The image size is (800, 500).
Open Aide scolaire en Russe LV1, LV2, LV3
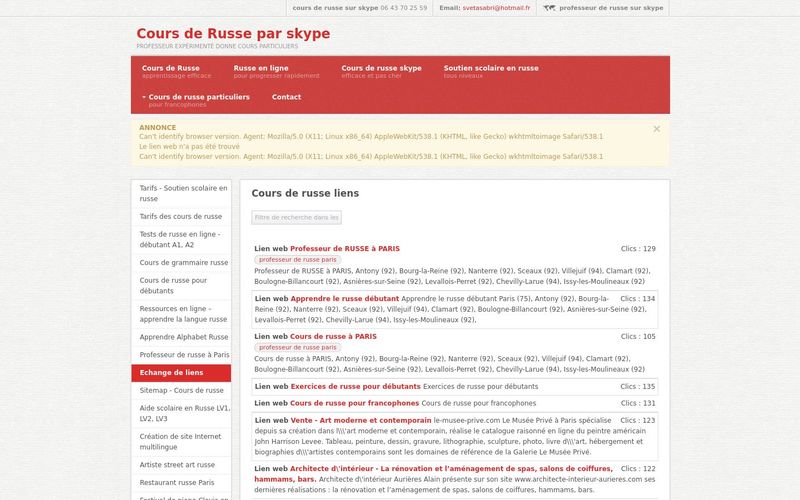181,413
